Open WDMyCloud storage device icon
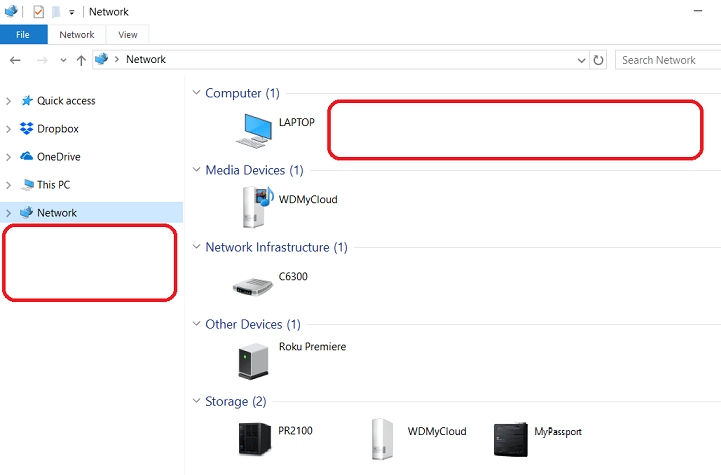The height and width of the screenshot is (475, 721). pyautogui.click(x=383, y=439)
